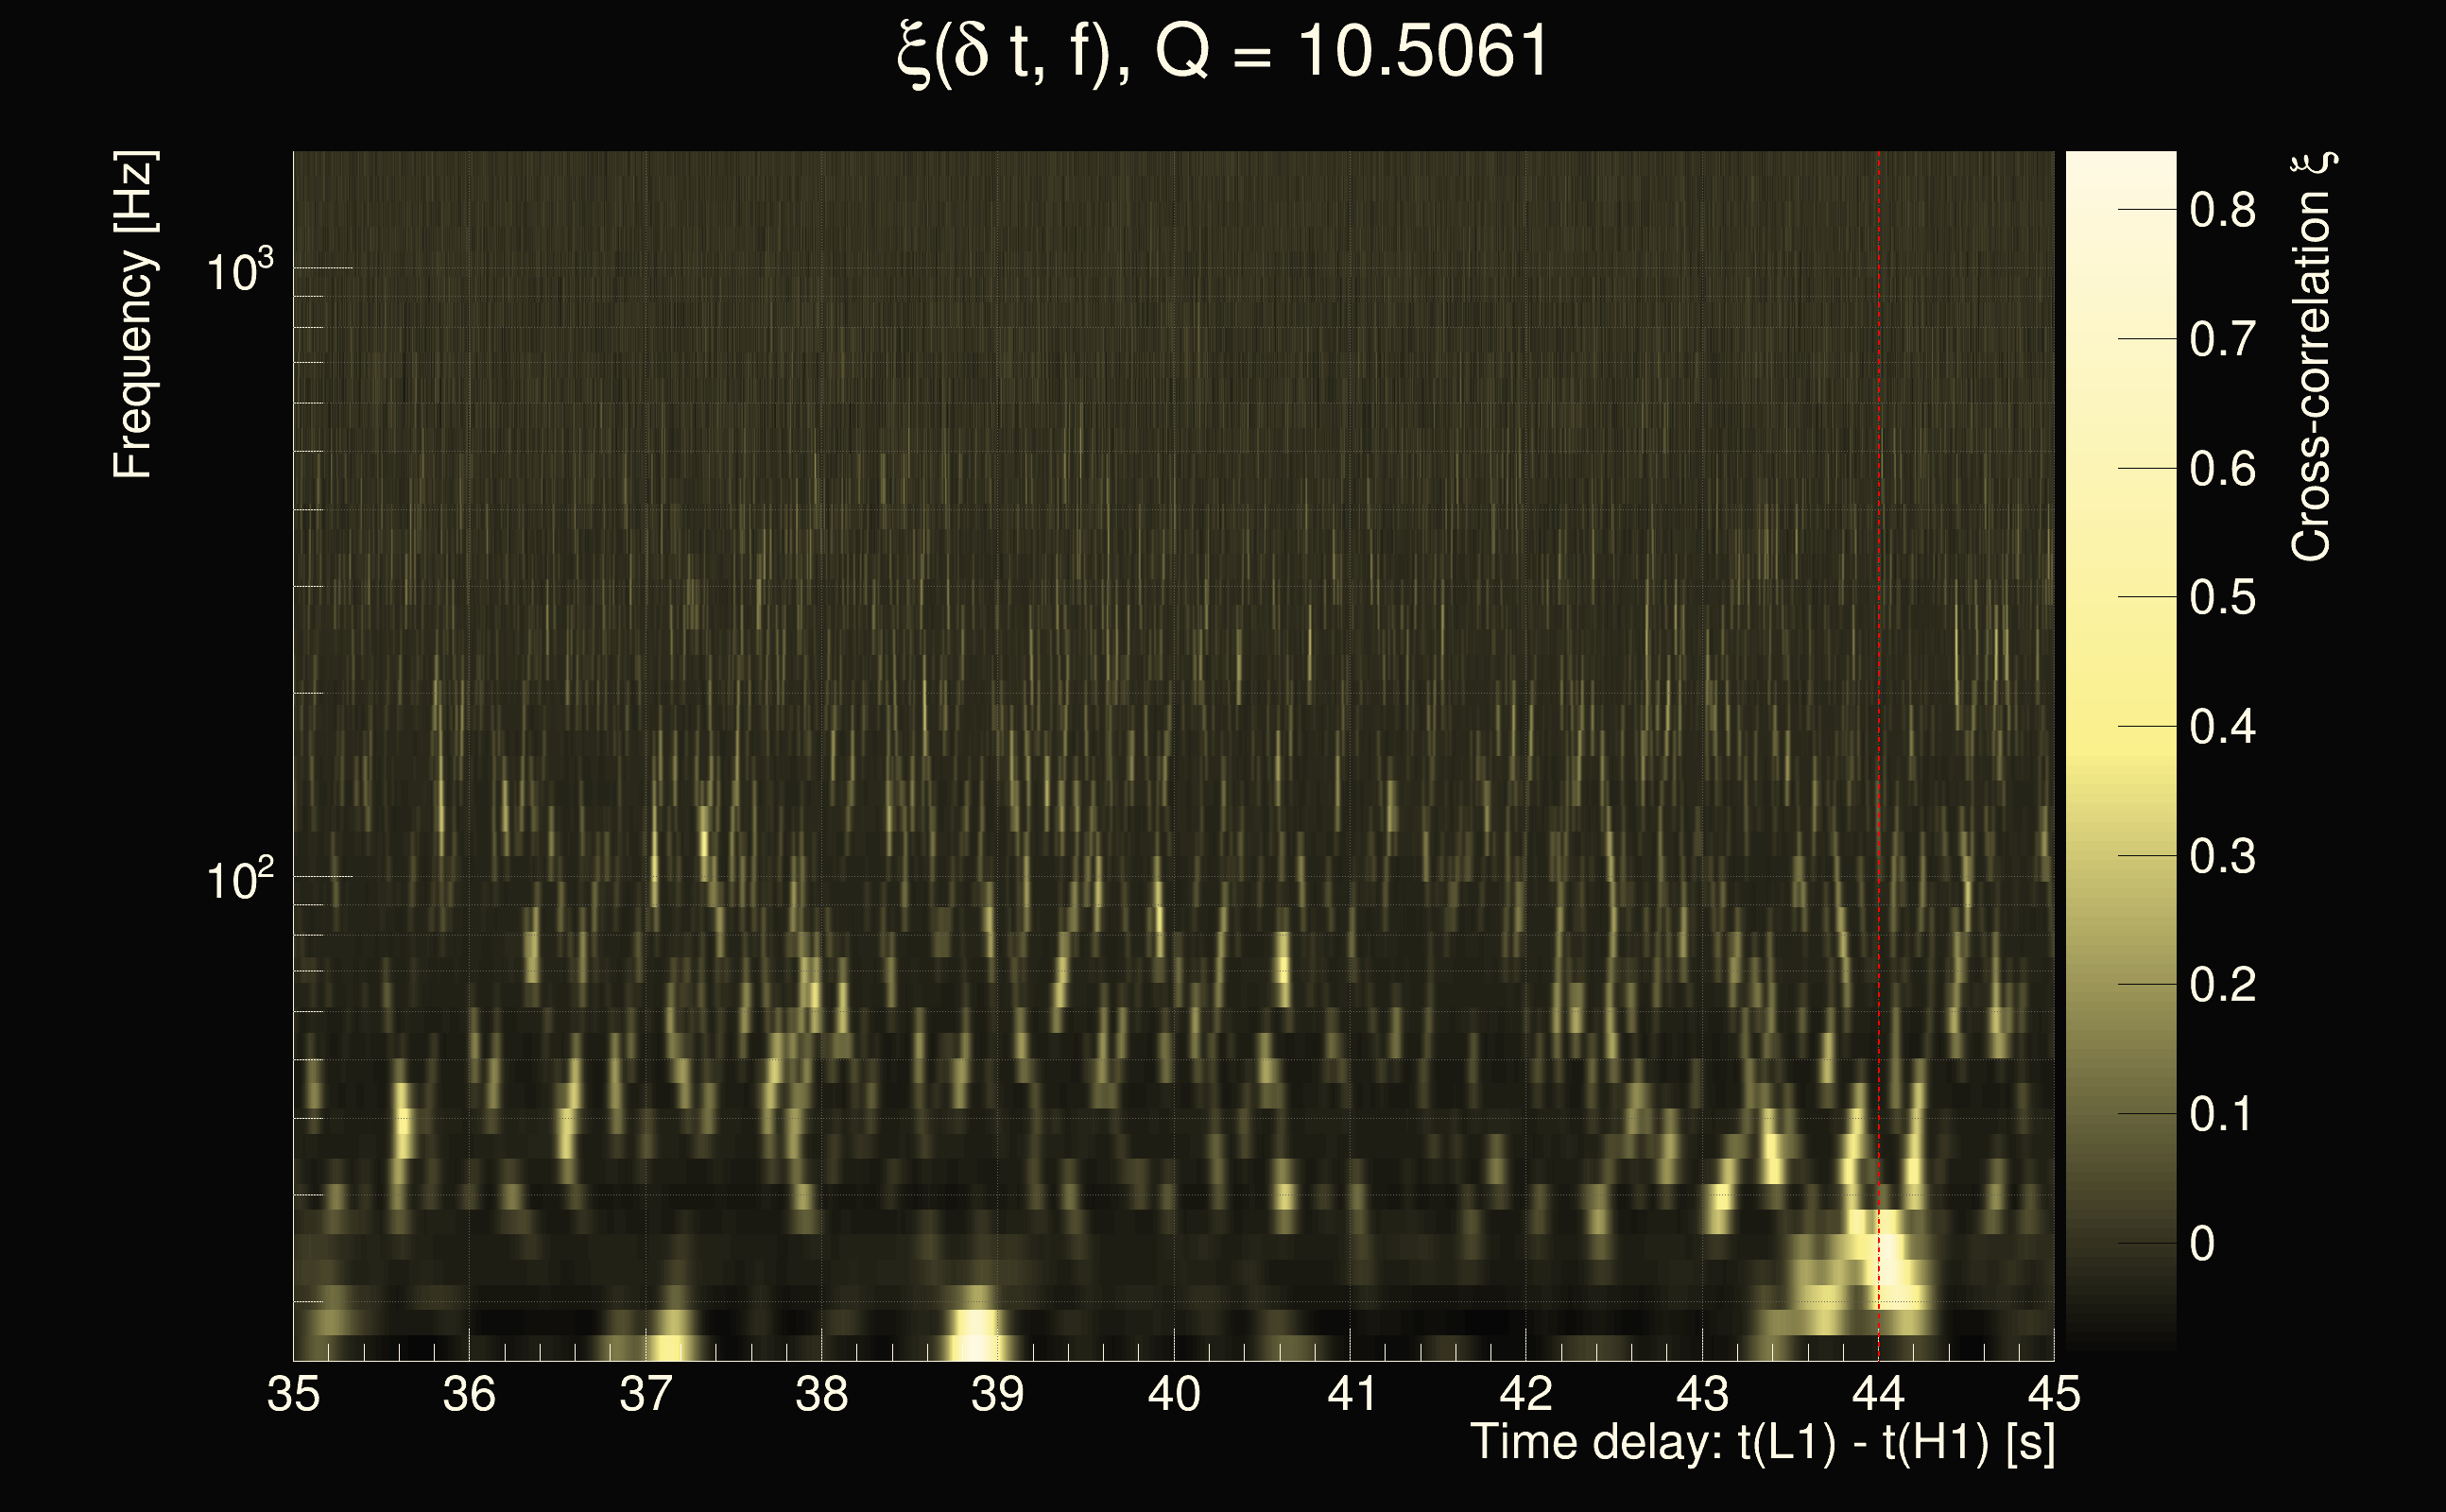Click the bright blob near 39 seconds

(x=975, y=1338)
